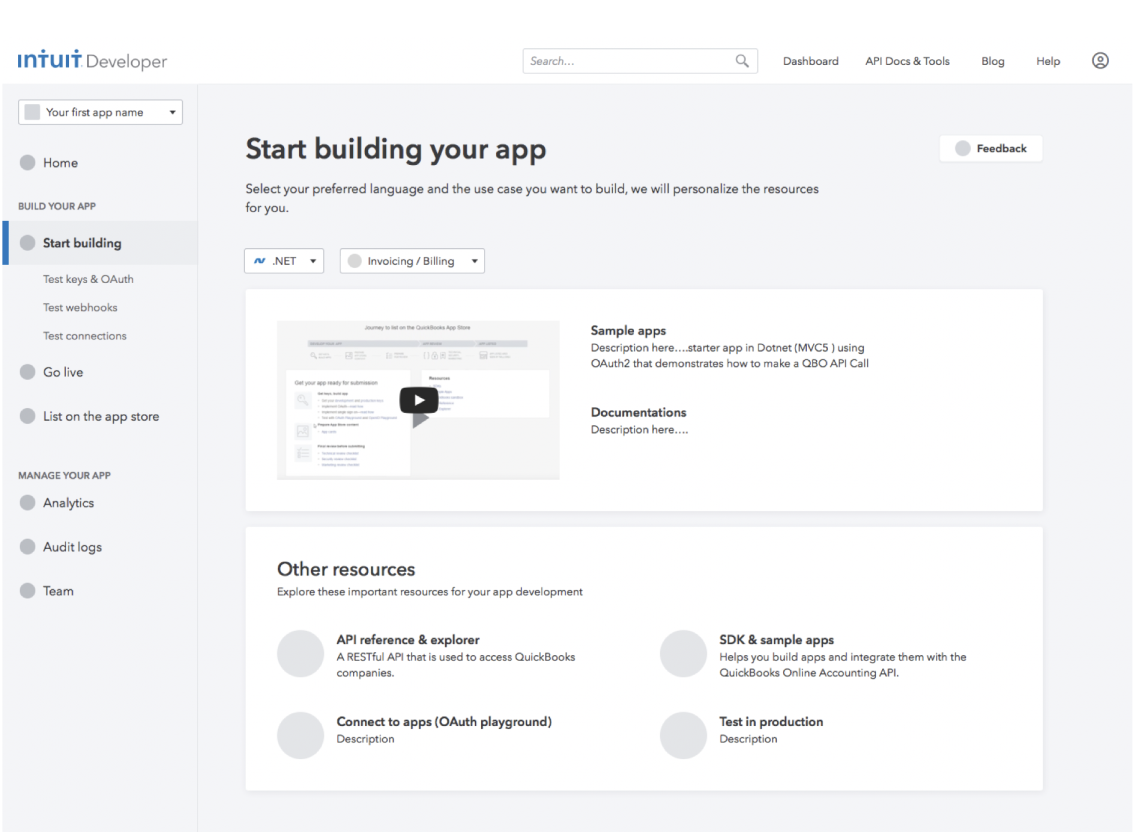Open the .NET language dropdown
Viewport: 1136px width, 832px height.
click(284, 261)
